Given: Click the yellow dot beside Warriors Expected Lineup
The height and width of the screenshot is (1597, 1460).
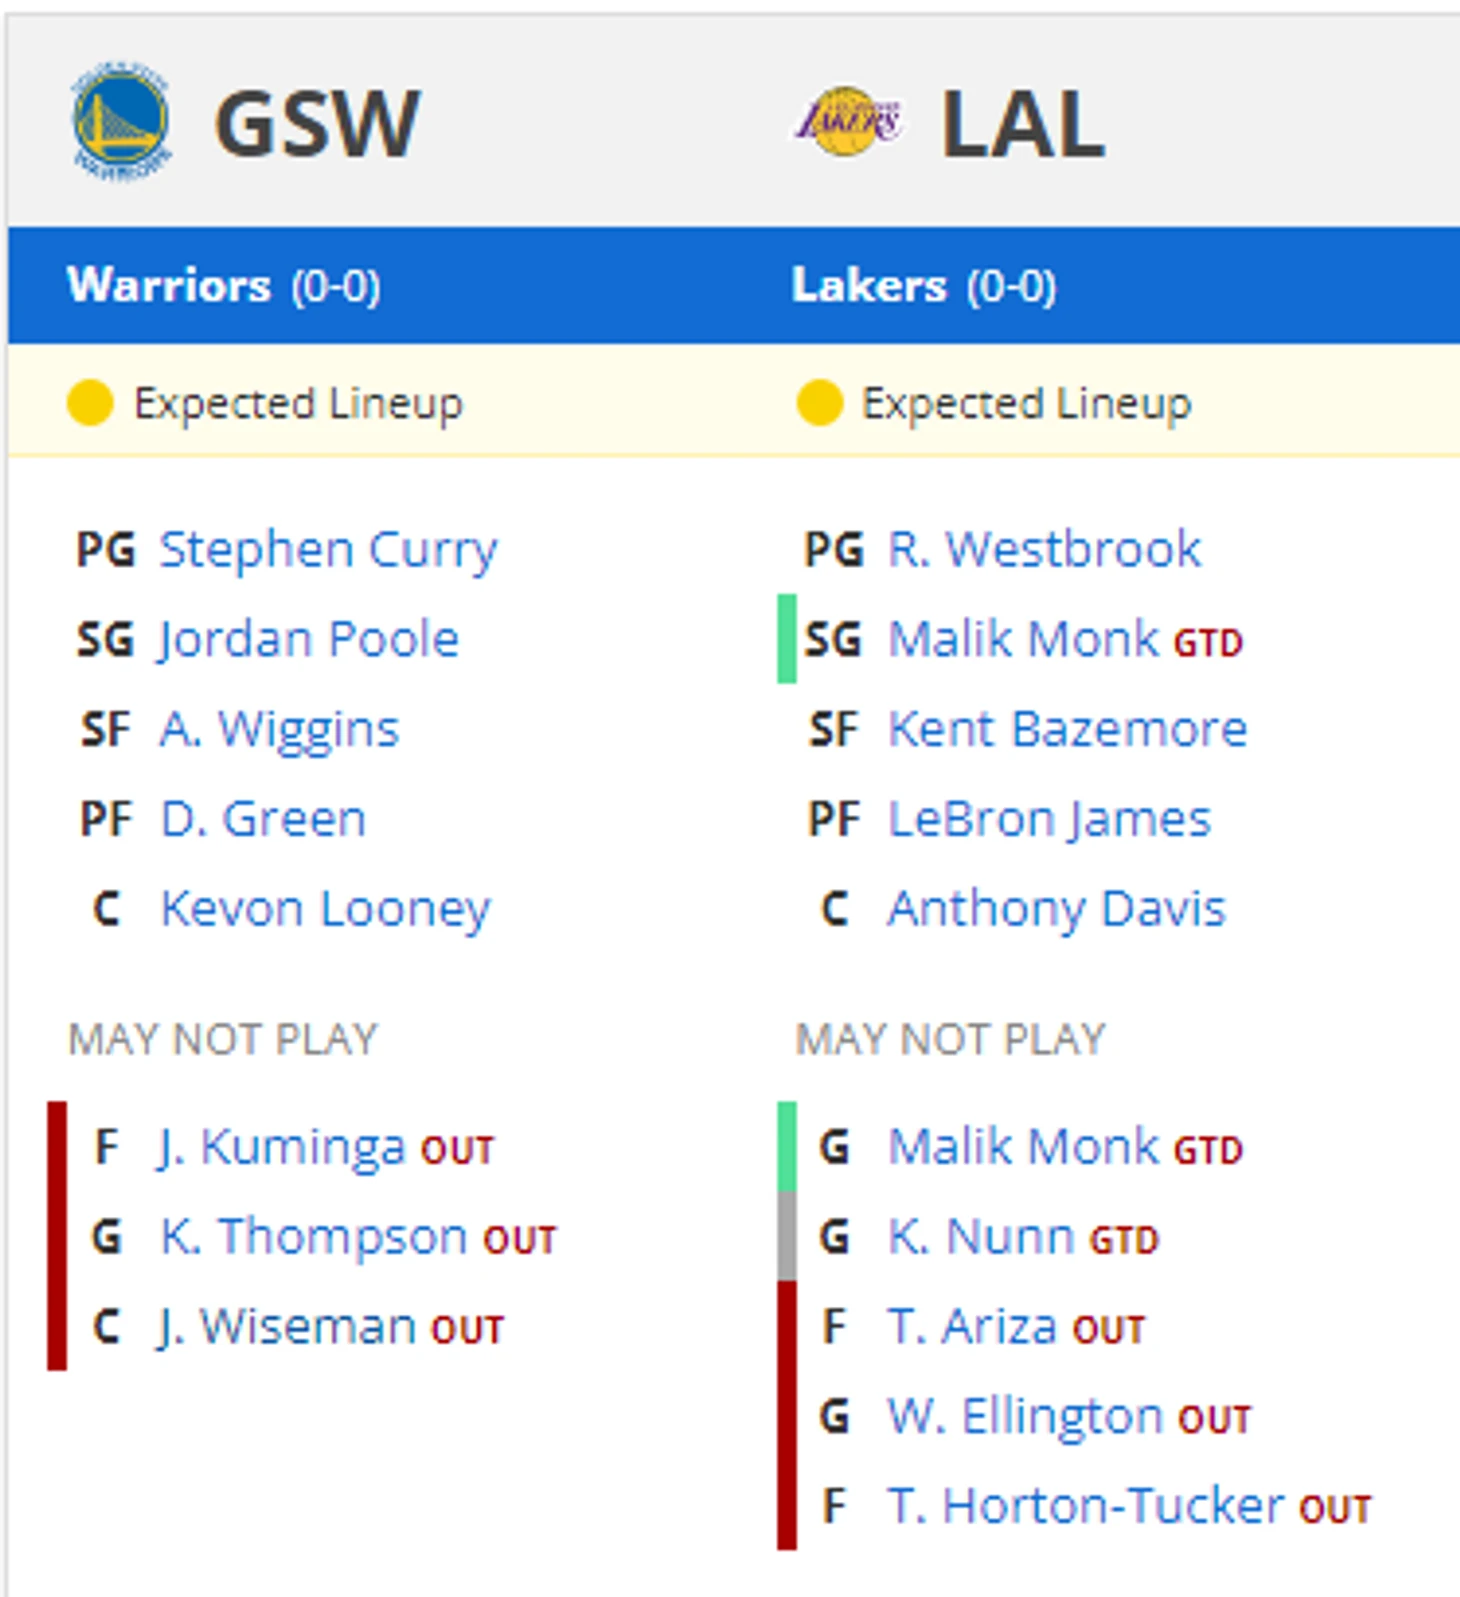Looking at the screenshot, I should coord(90,404).
